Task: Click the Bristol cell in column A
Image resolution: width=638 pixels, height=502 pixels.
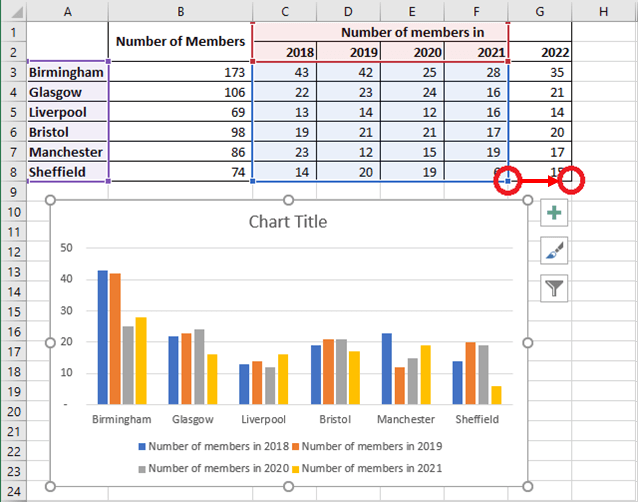Action: click(68, 132)
